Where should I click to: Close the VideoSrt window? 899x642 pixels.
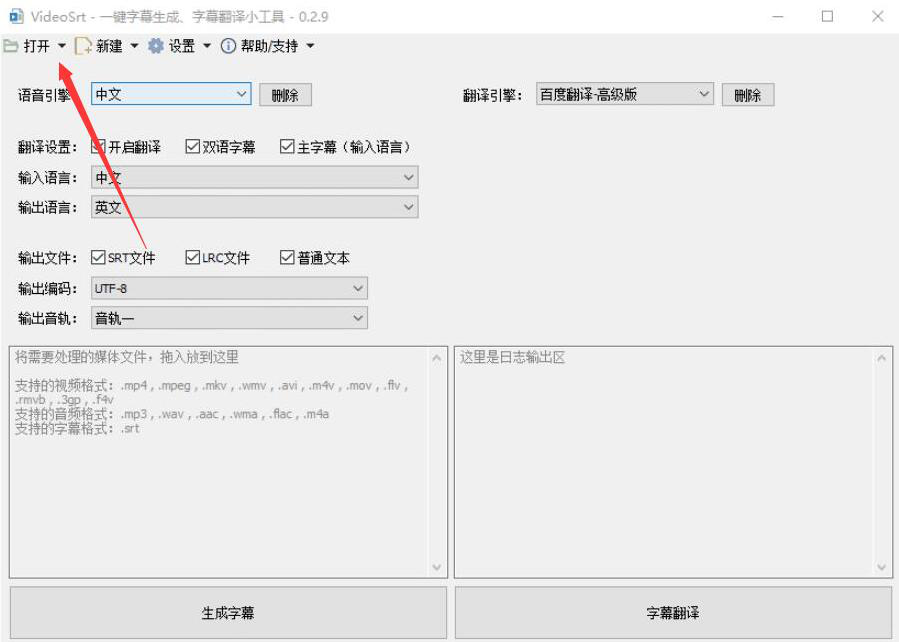[x=878, y=17]
